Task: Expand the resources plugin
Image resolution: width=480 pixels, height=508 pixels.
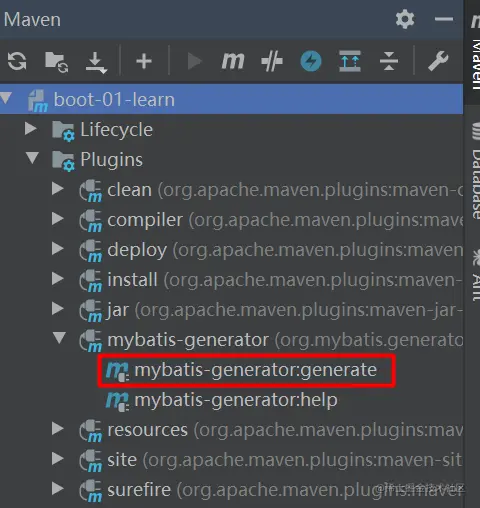Action: click(58, 428)
